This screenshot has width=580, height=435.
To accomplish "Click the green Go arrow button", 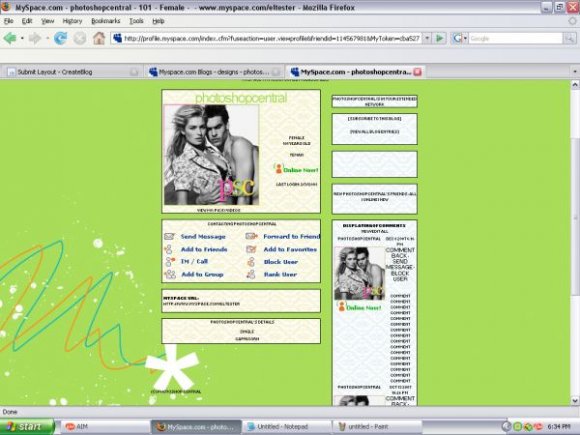I will 439,38.
